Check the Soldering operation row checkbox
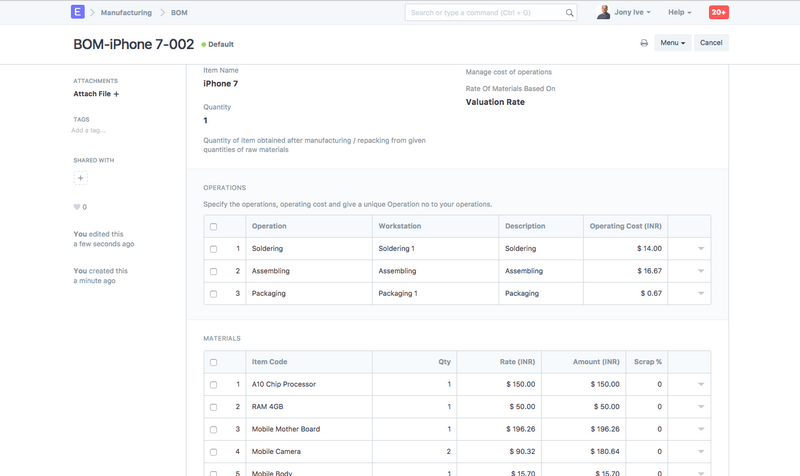 coord(213,249)
